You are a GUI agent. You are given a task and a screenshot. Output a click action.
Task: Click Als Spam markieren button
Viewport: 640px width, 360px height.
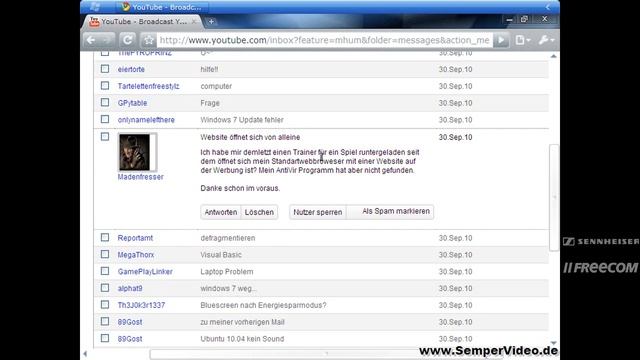click(390, 212)
